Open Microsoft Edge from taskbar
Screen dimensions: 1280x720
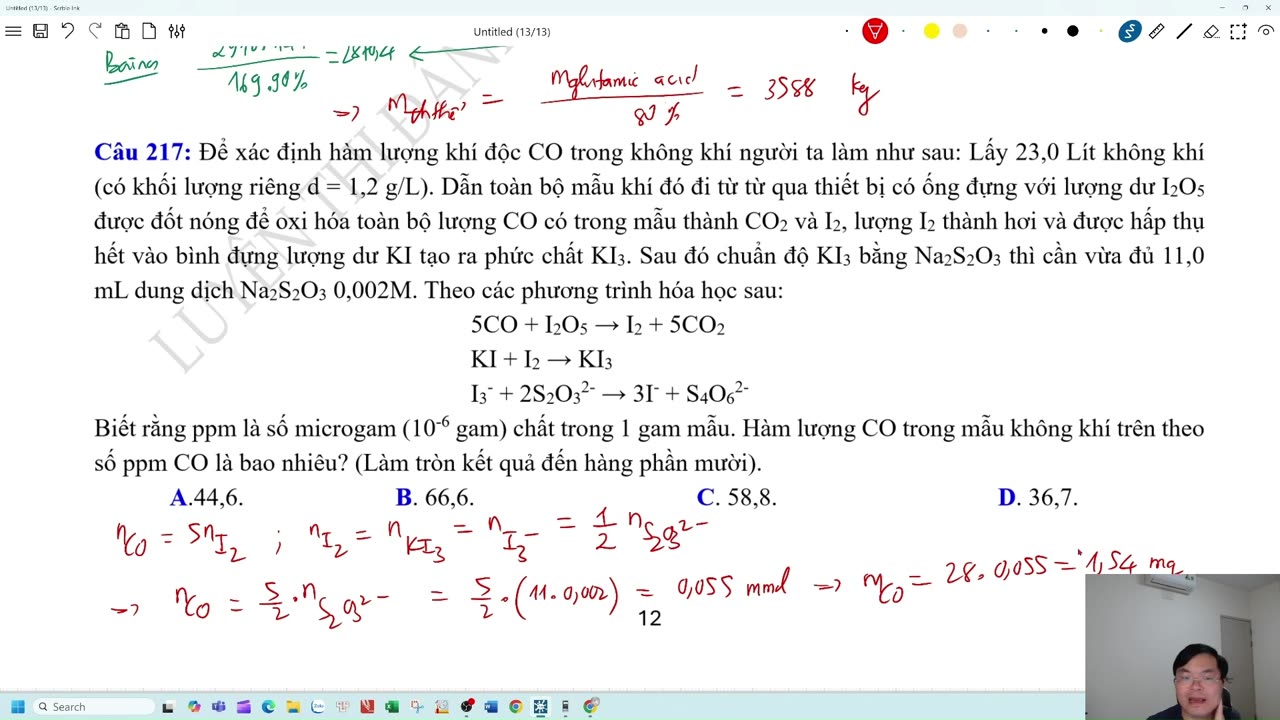point(268,707)
